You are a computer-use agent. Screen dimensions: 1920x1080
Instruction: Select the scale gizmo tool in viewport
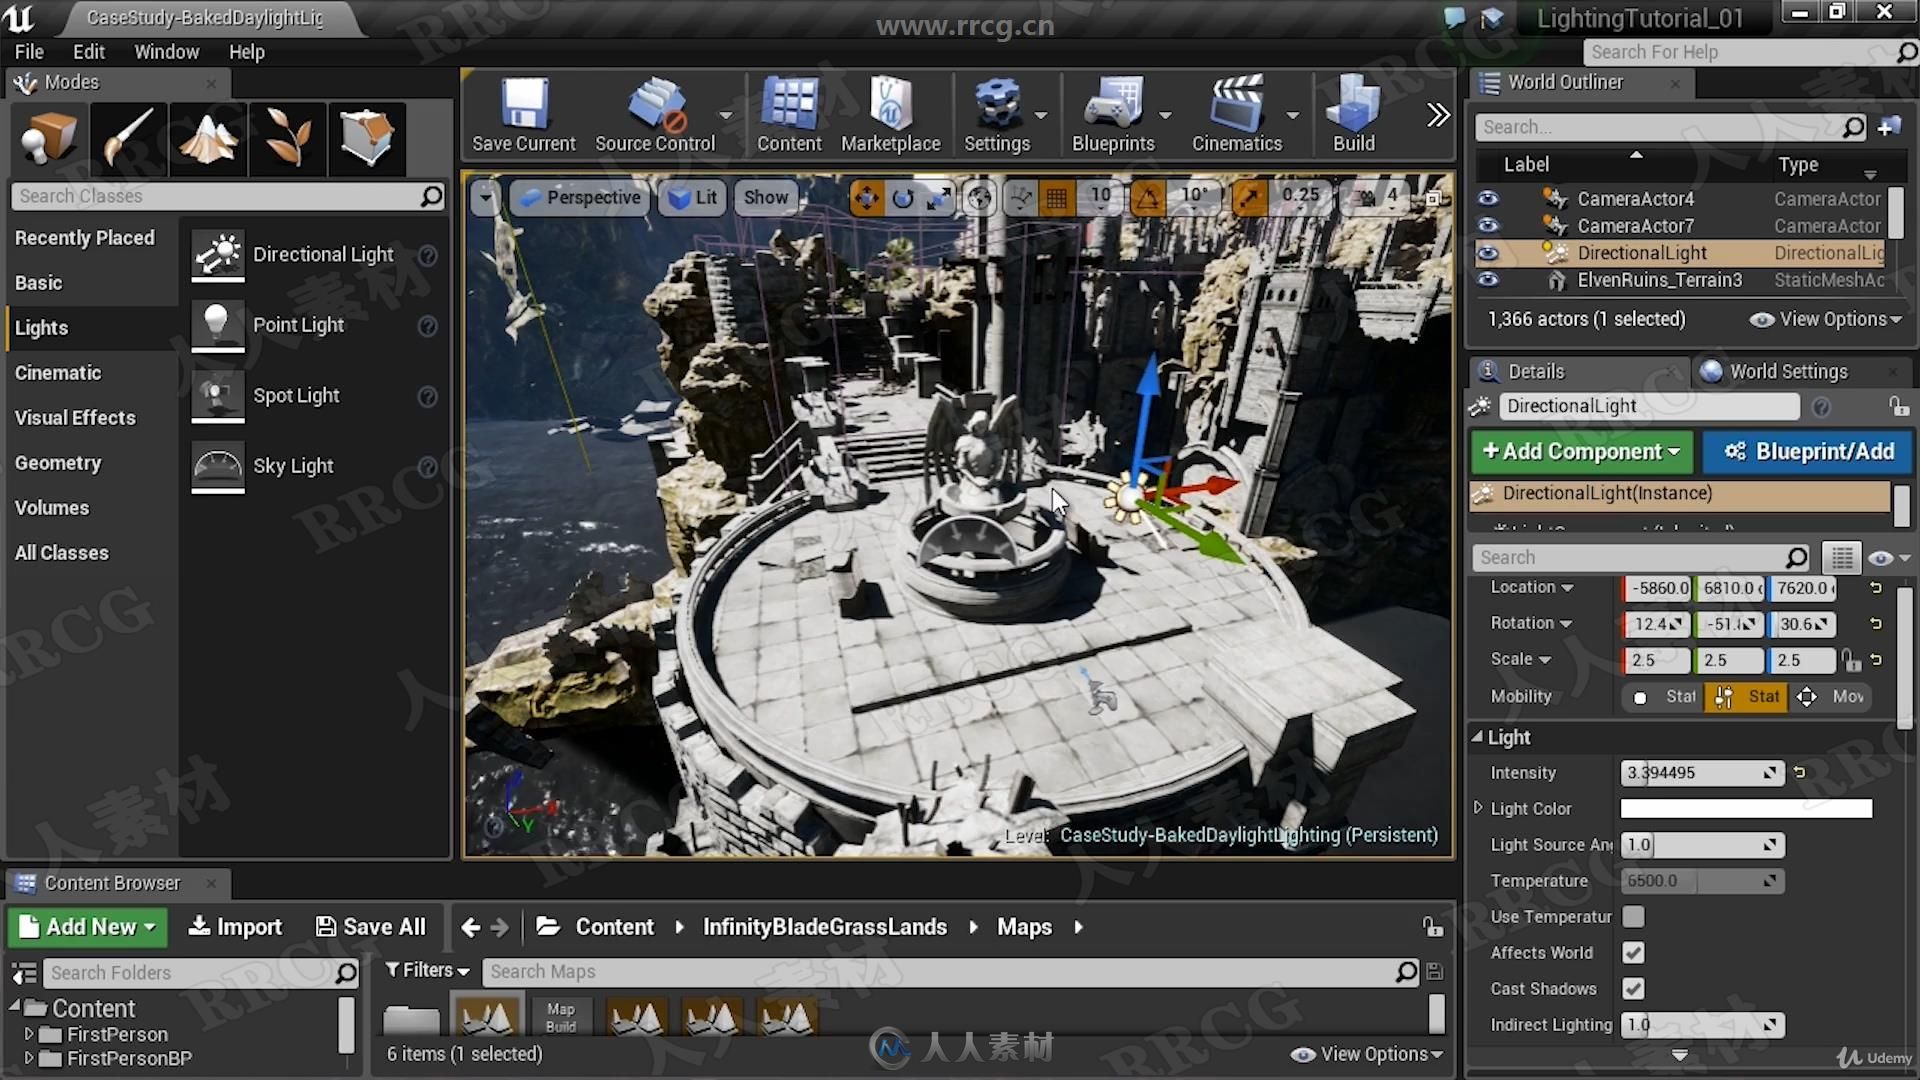tap(939, 198)
